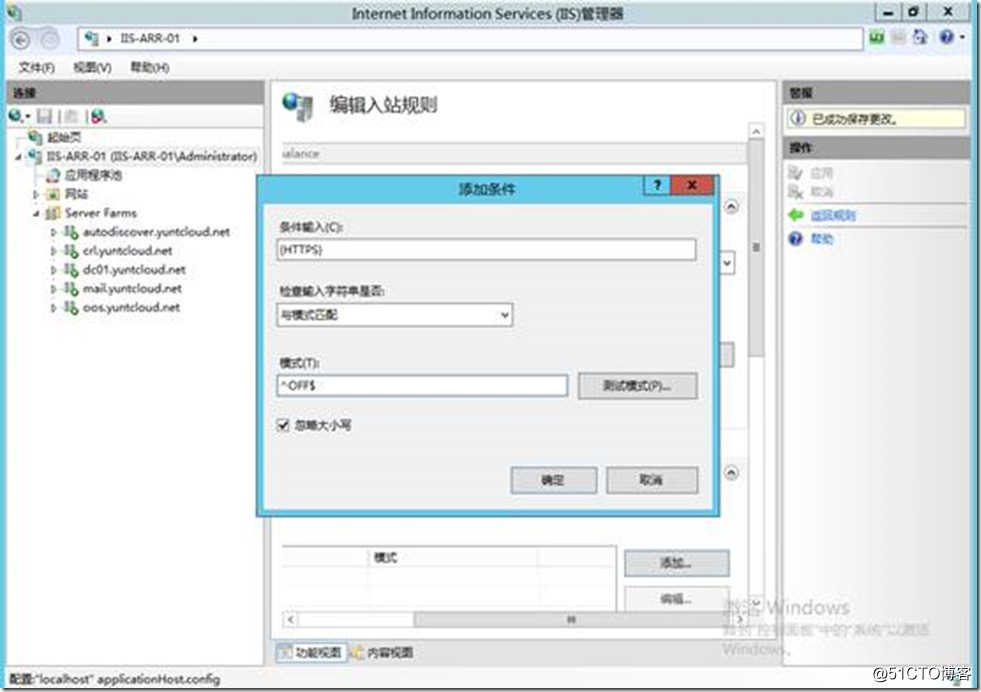
Task: Click 返回规则 back to rules link
Action: 833,216
